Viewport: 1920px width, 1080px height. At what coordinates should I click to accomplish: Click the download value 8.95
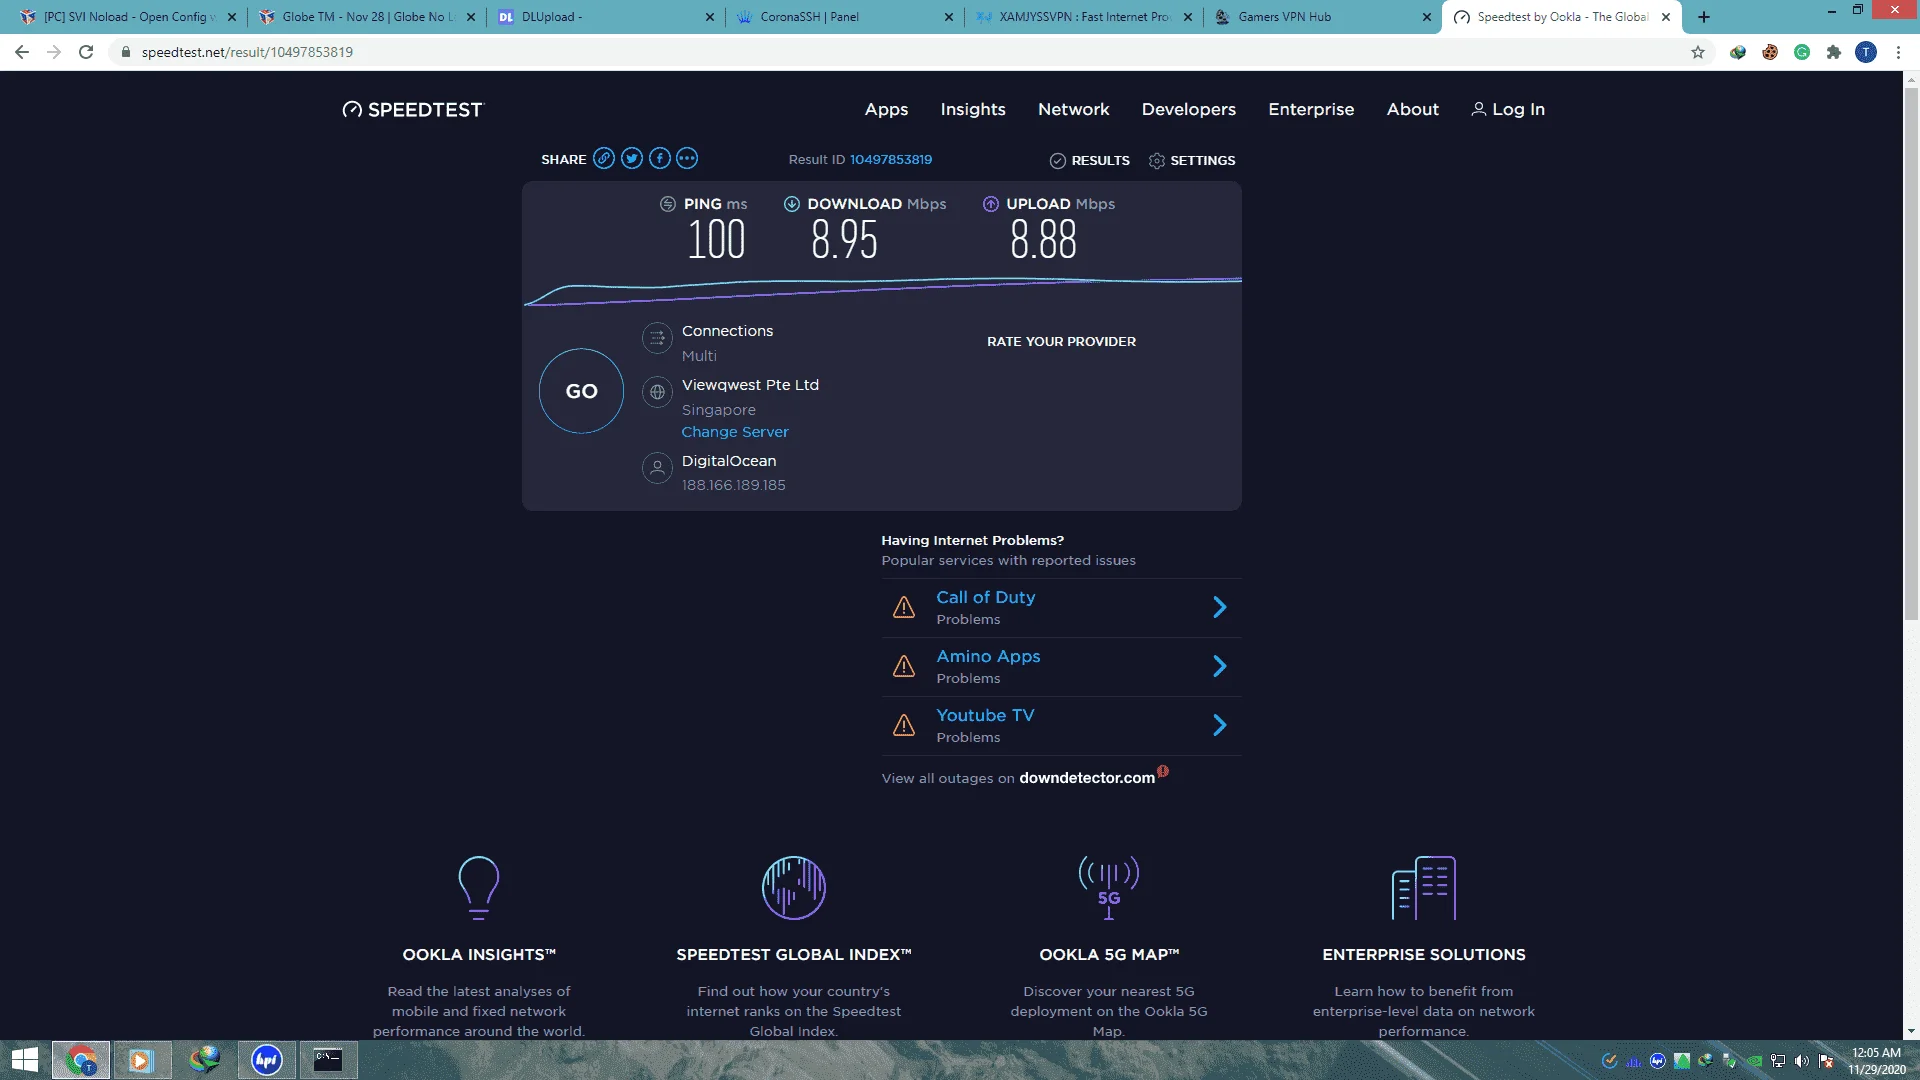tap(844, 240)
